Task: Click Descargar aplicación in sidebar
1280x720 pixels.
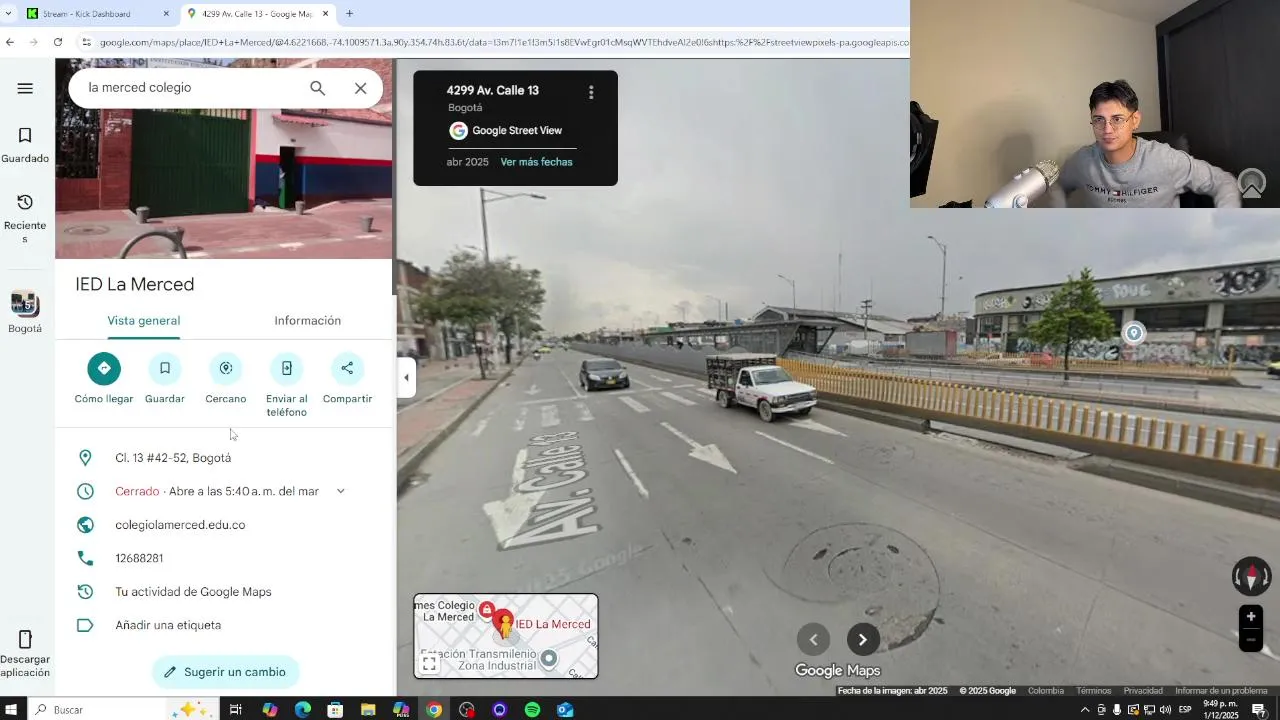Action: pyautogui.click(x=25, y=653)
